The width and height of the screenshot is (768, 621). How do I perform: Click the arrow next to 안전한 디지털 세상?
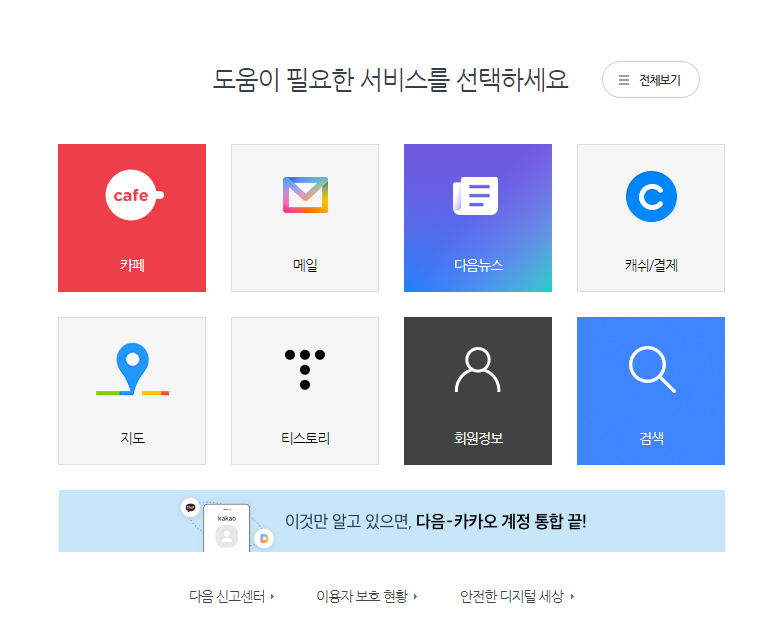tap(572, 597)
